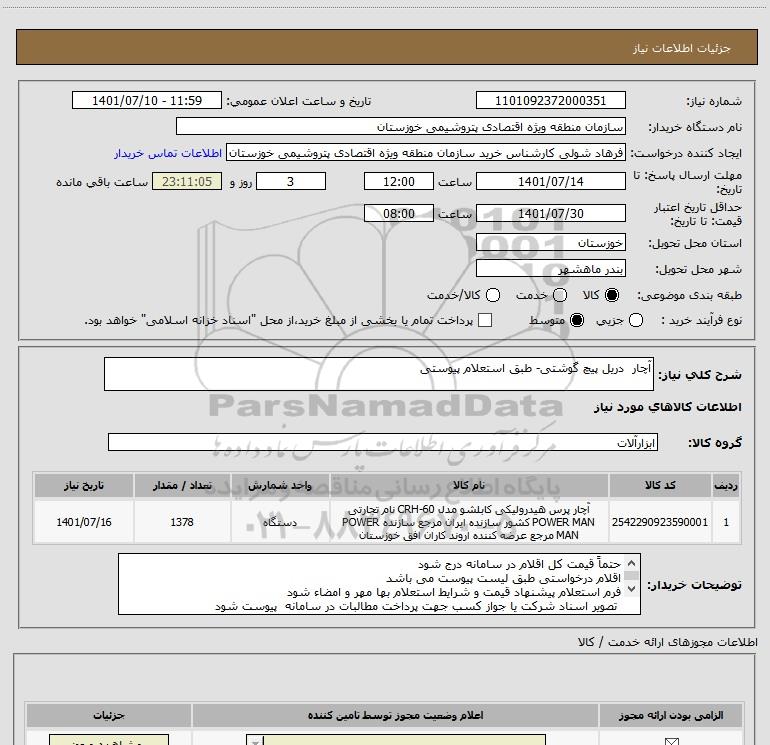Click the شهر محل تحویل field بندر ماهشهر

click(550, 269)
